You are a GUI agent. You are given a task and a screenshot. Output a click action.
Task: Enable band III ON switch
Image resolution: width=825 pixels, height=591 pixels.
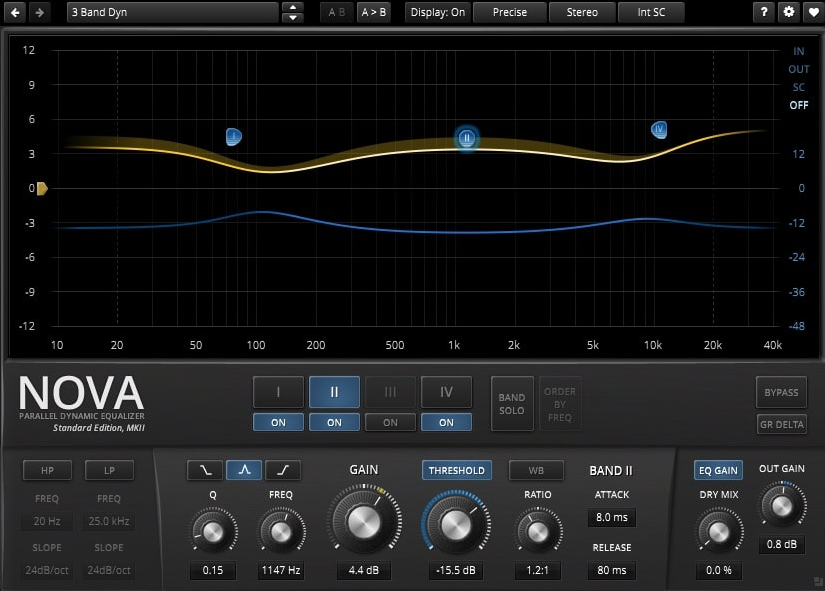tap(390, 422)
